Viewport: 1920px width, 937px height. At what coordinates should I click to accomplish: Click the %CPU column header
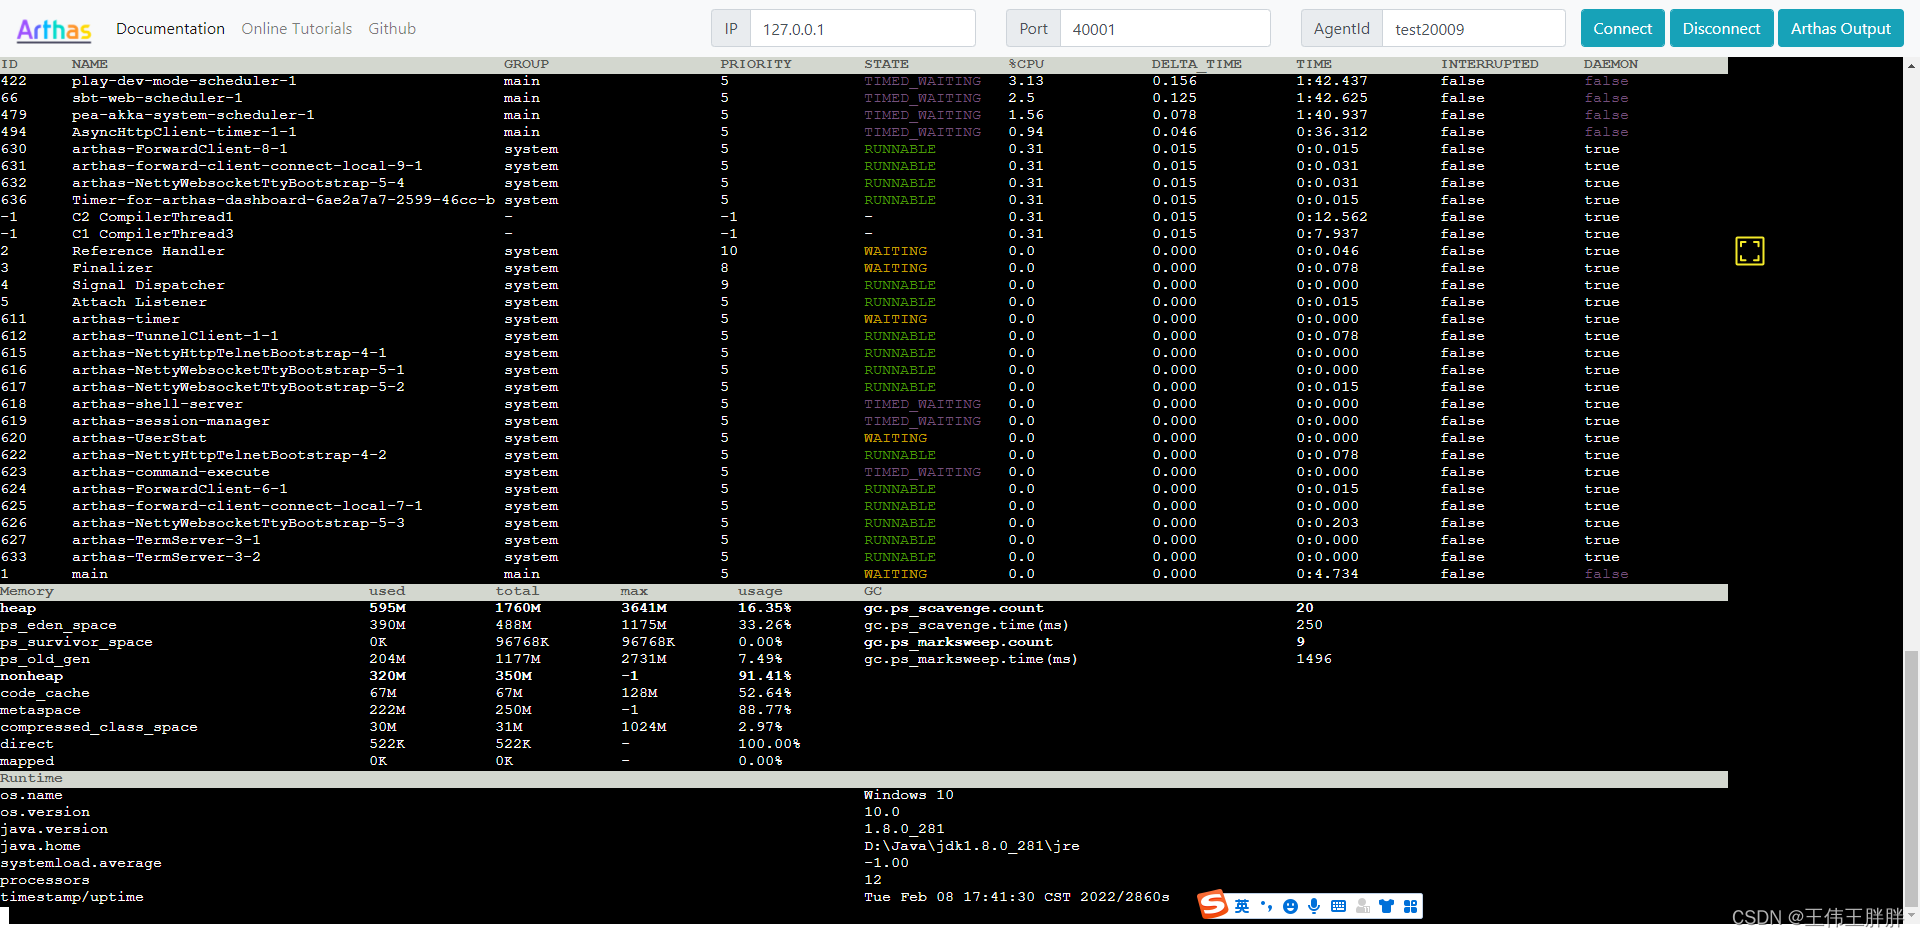(x=1026, y=64)
